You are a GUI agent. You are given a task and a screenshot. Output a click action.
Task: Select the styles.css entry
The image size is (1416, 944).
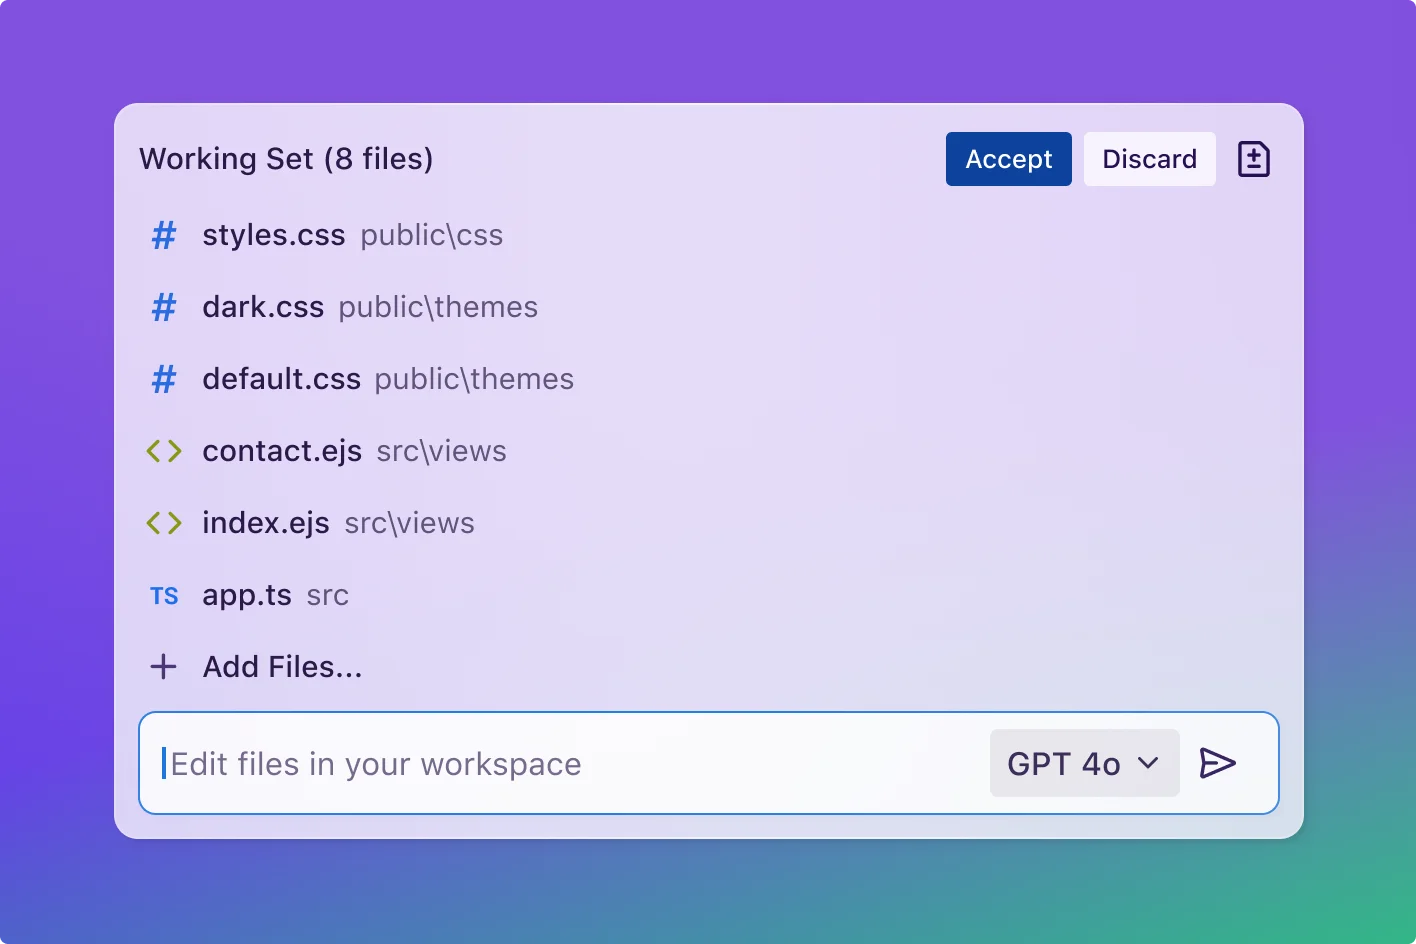coord(274,235)
